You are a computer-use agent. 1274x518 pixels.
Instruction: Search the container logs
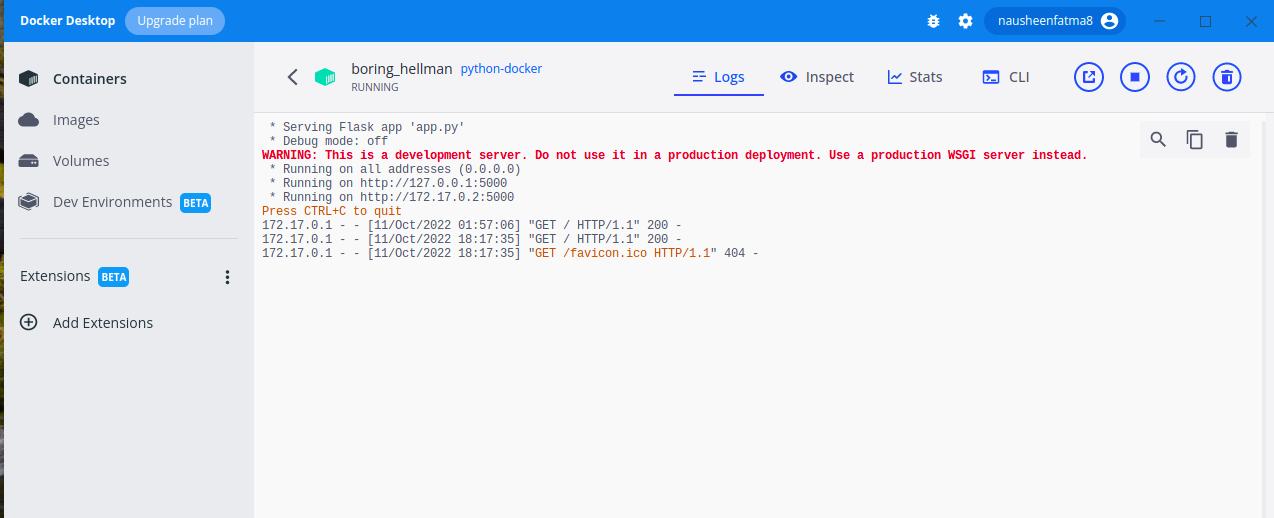[1158, 140]
